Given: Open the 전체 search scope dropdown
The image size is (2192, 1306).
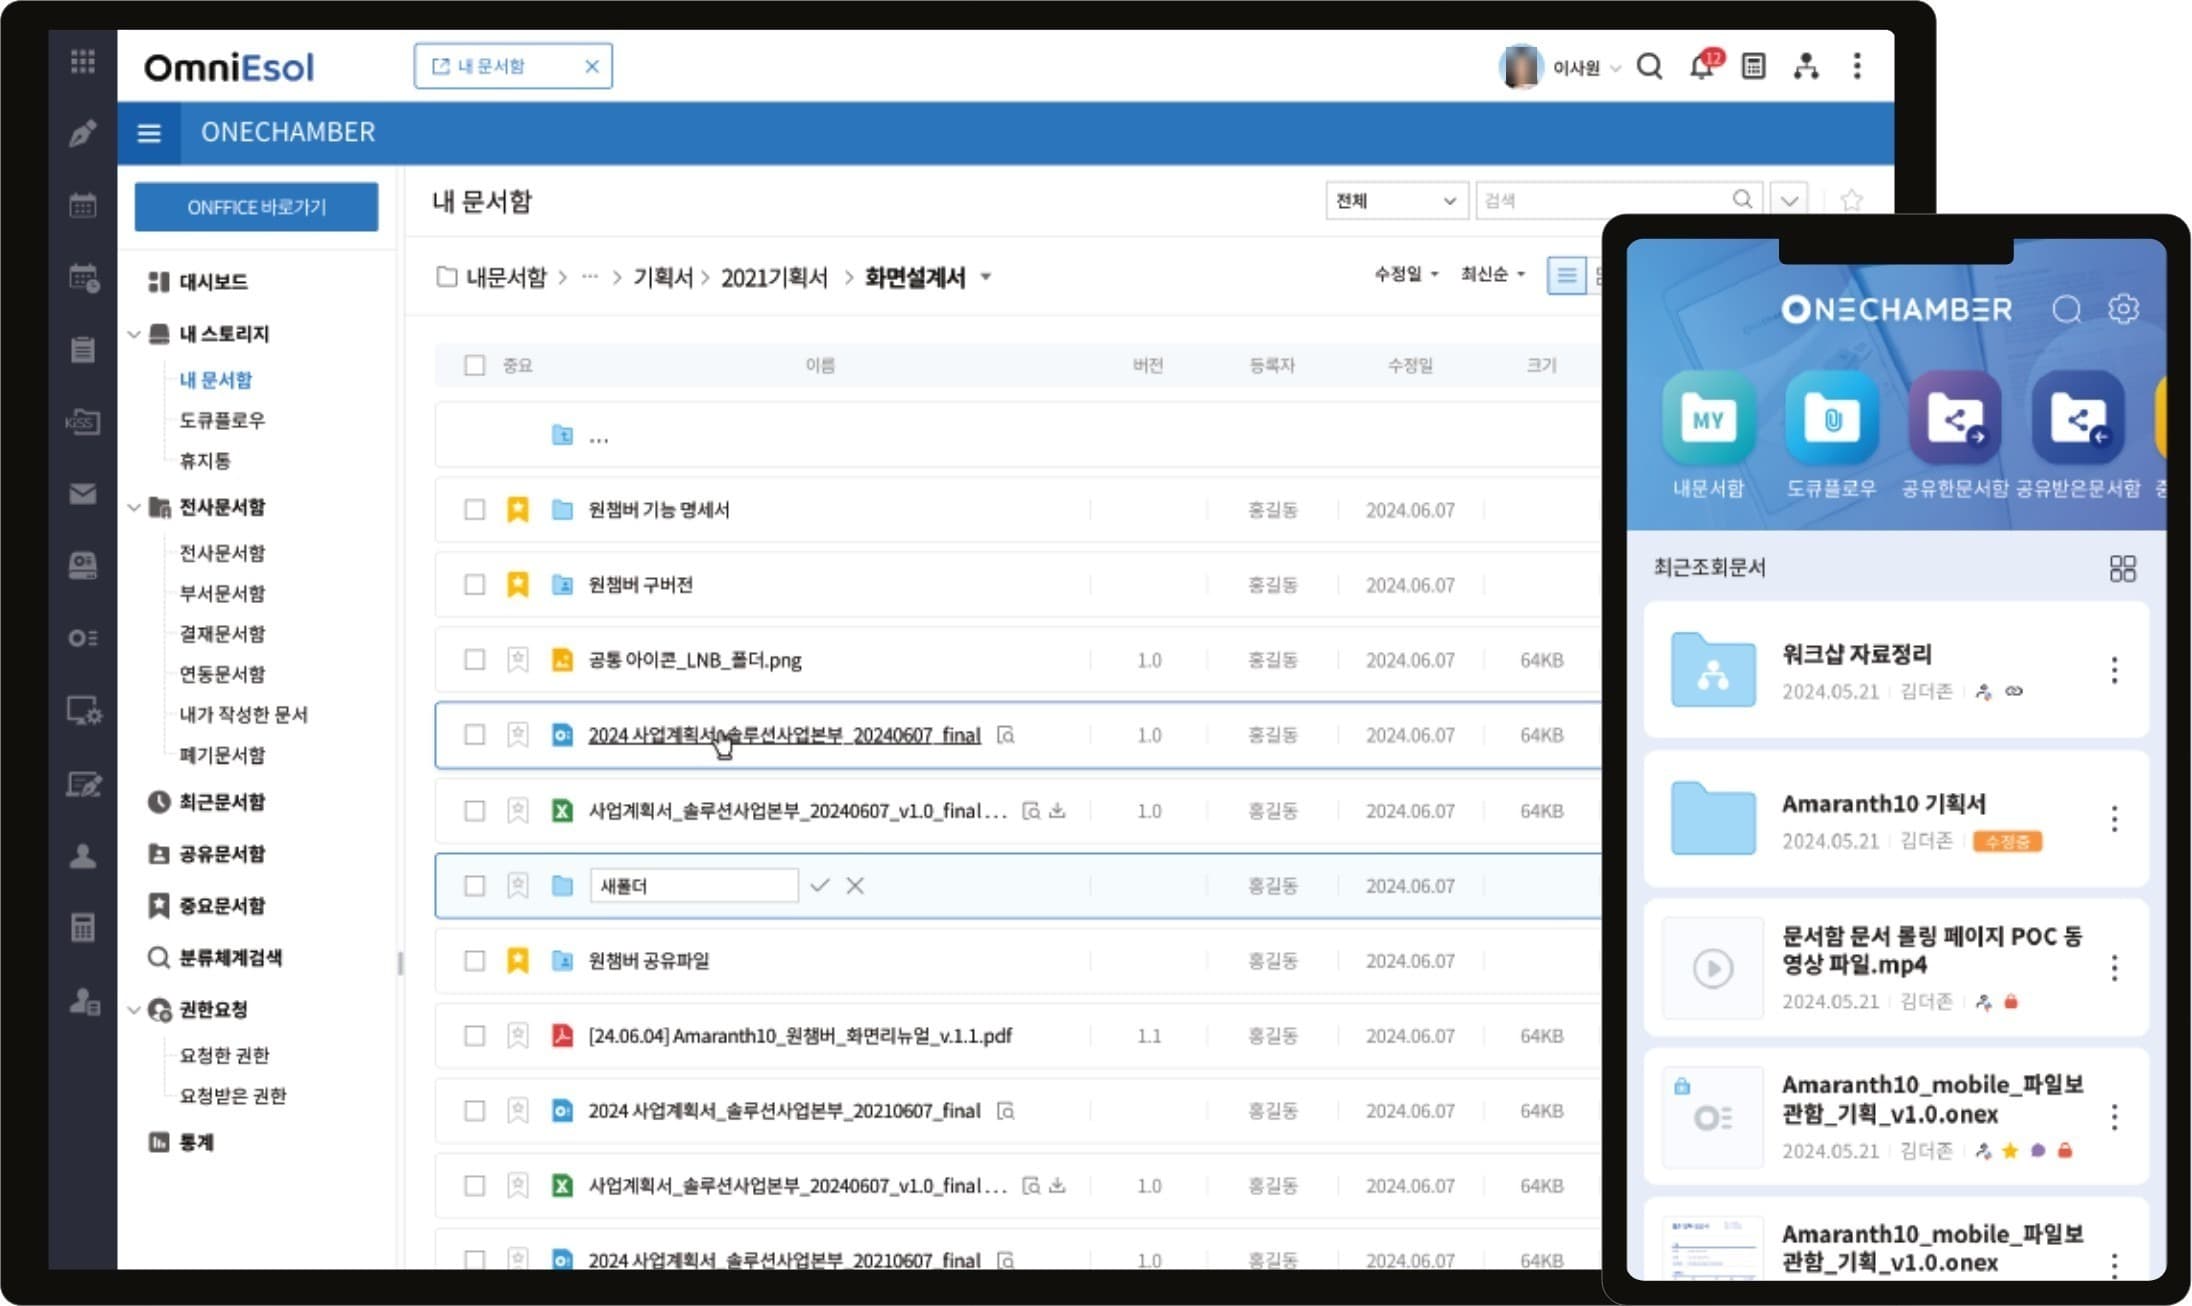Looking at the screenshot, I should coord(1396,201).
